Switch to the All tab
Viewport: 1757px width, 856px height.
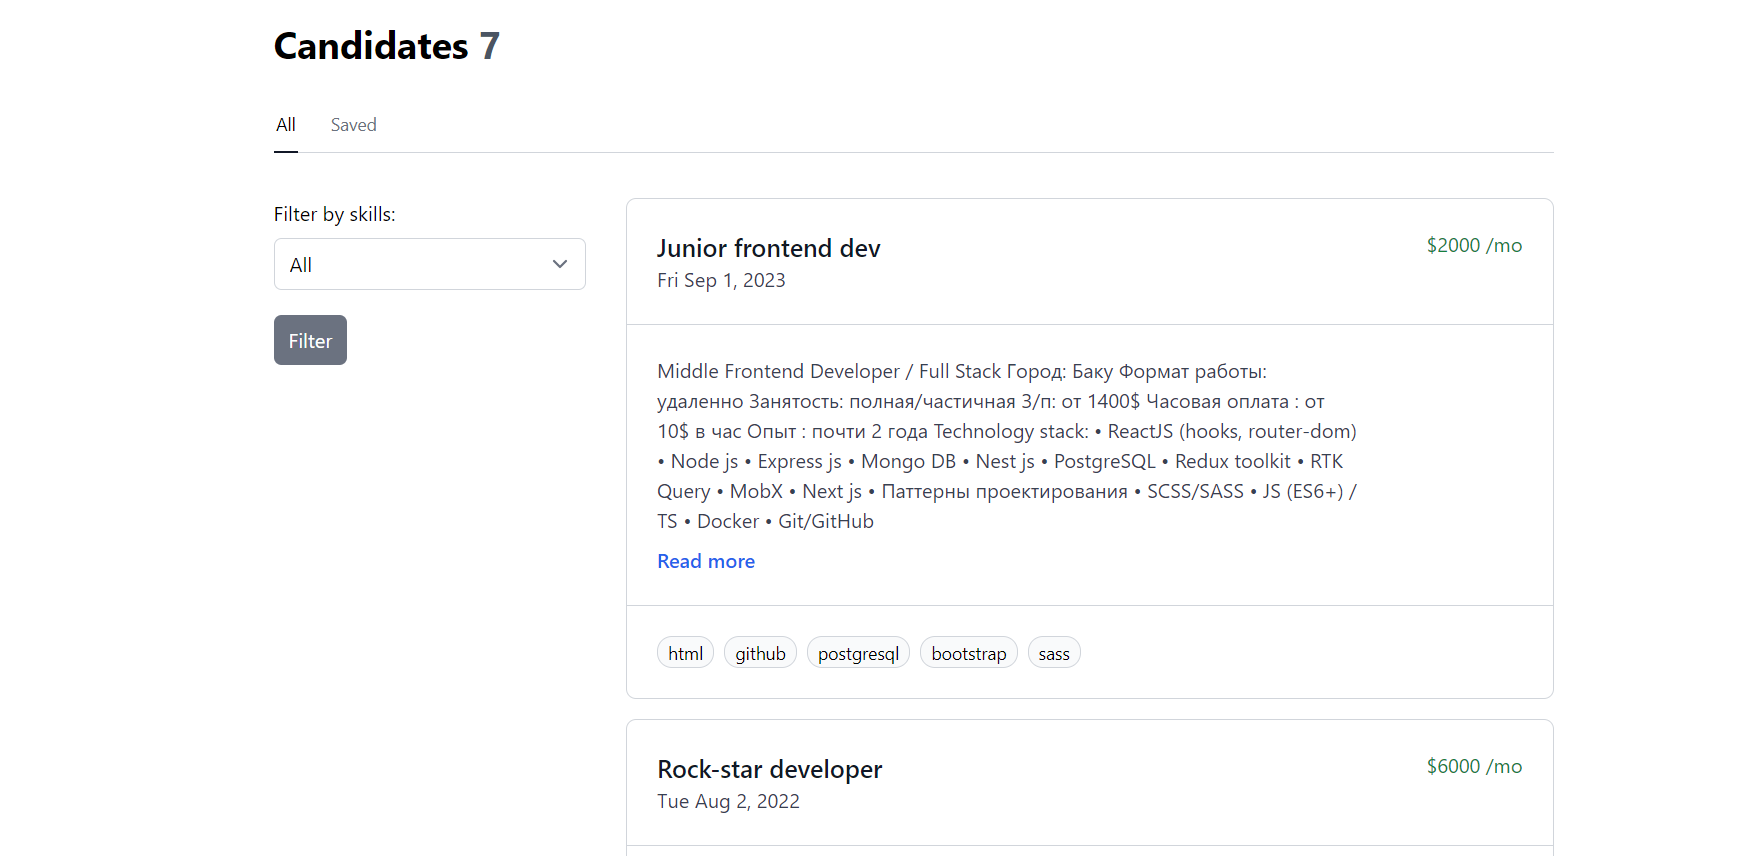click(x=286, y=125)
